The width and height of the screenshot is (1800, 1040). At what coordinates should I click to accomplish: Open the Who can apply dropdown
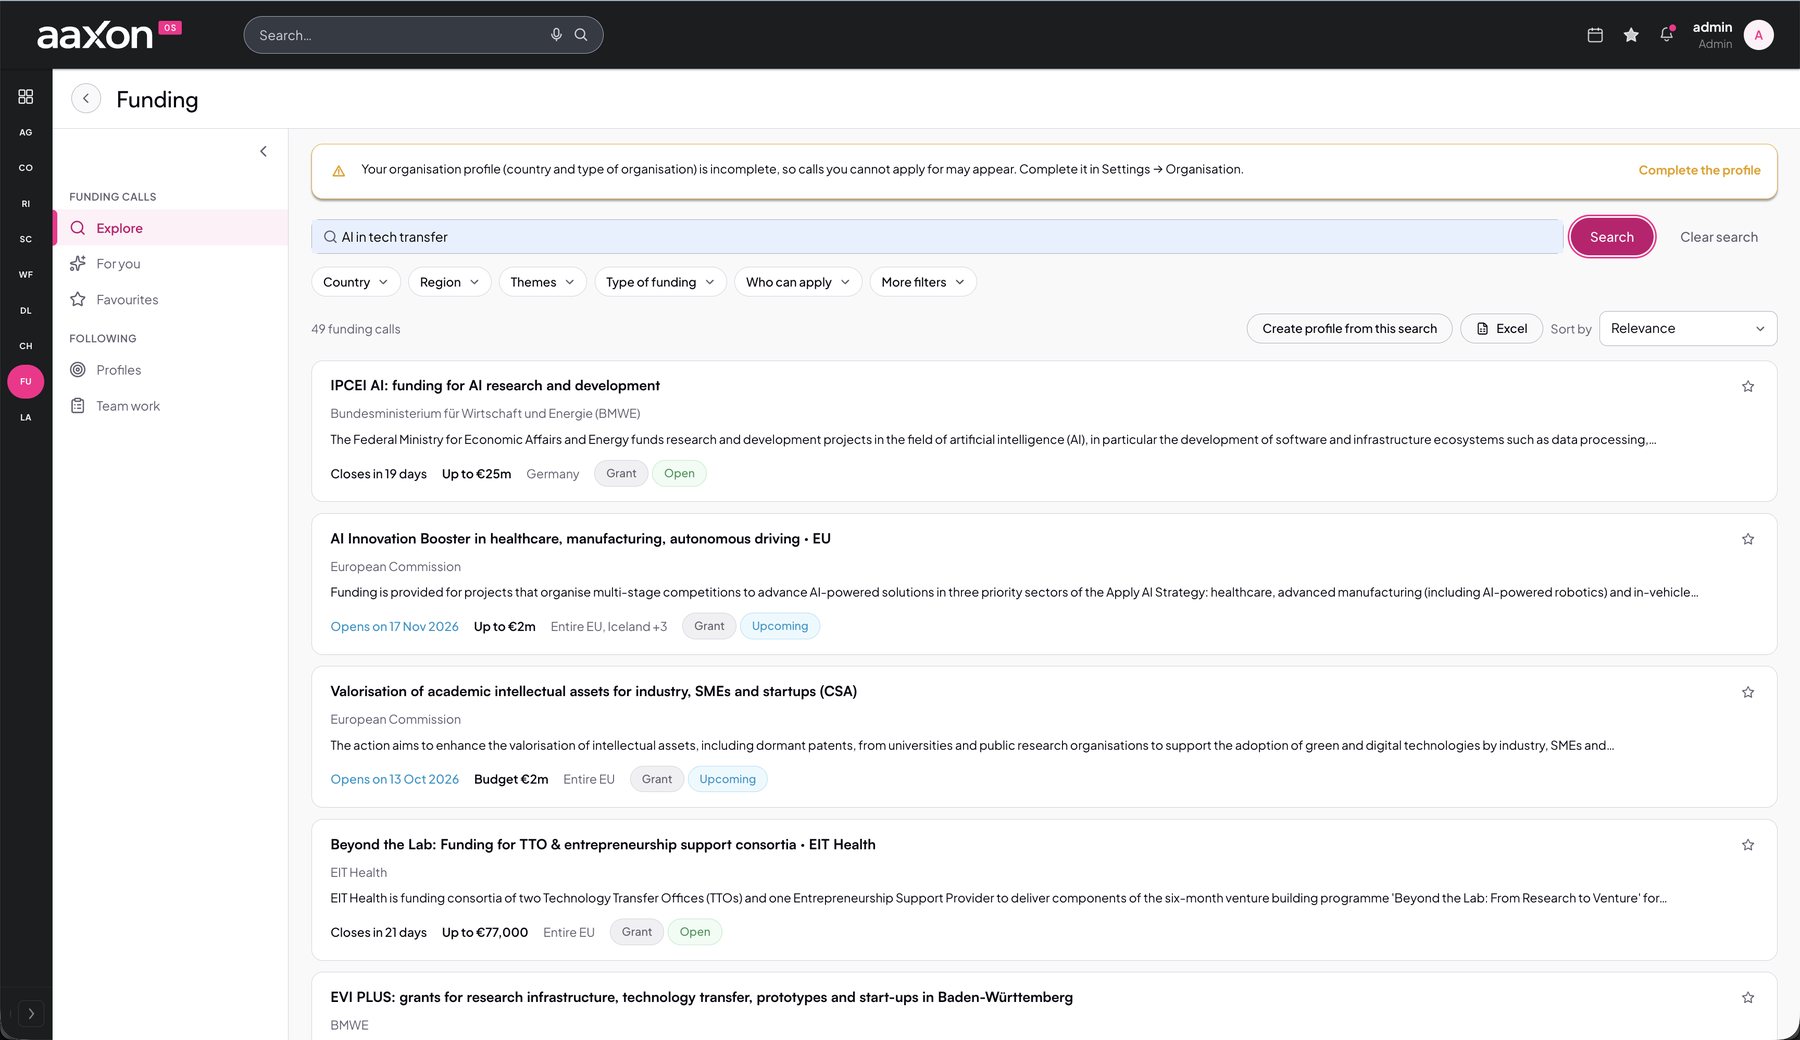coord(798,282)
